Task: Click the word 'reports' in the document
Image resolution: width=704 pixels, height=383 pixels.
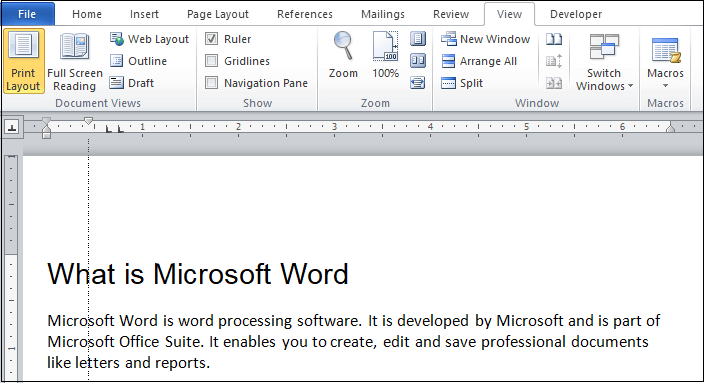Action: coord(180,363)
